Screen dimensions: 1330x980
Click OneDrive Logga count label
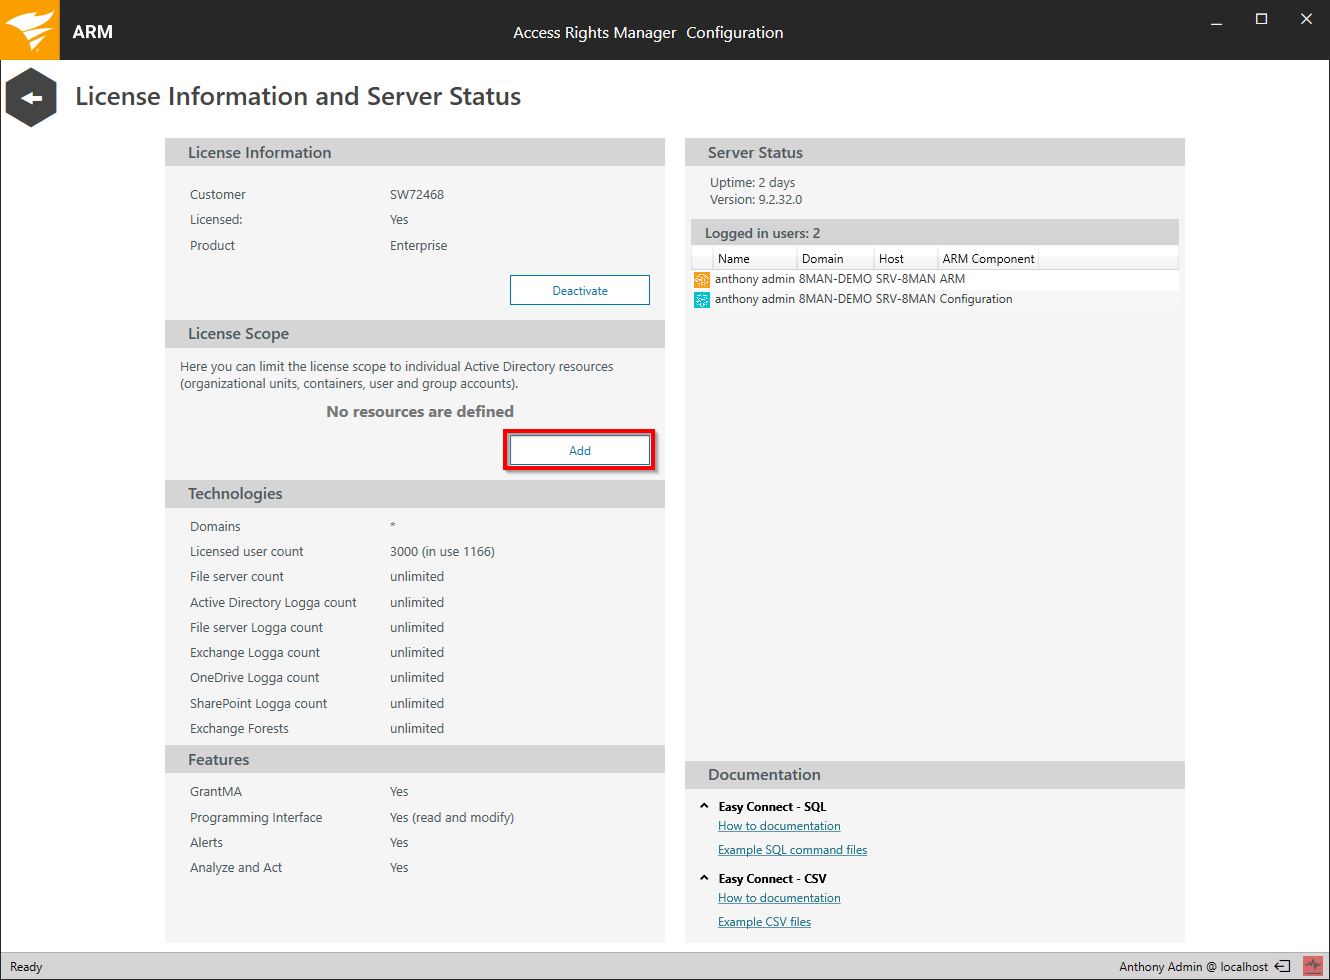pos(254,678)
